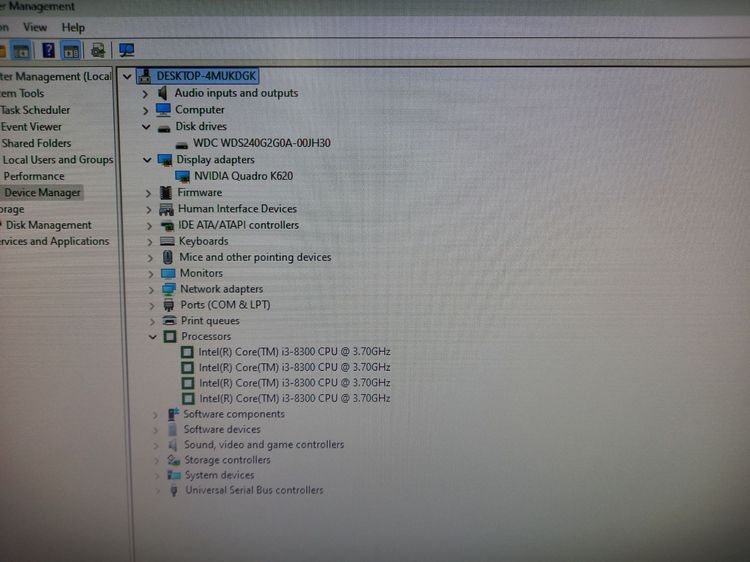Viewport: 750px width, 562px height.
Task: Click the speaker icon for Audio inputs
Action: coord(163,93)
